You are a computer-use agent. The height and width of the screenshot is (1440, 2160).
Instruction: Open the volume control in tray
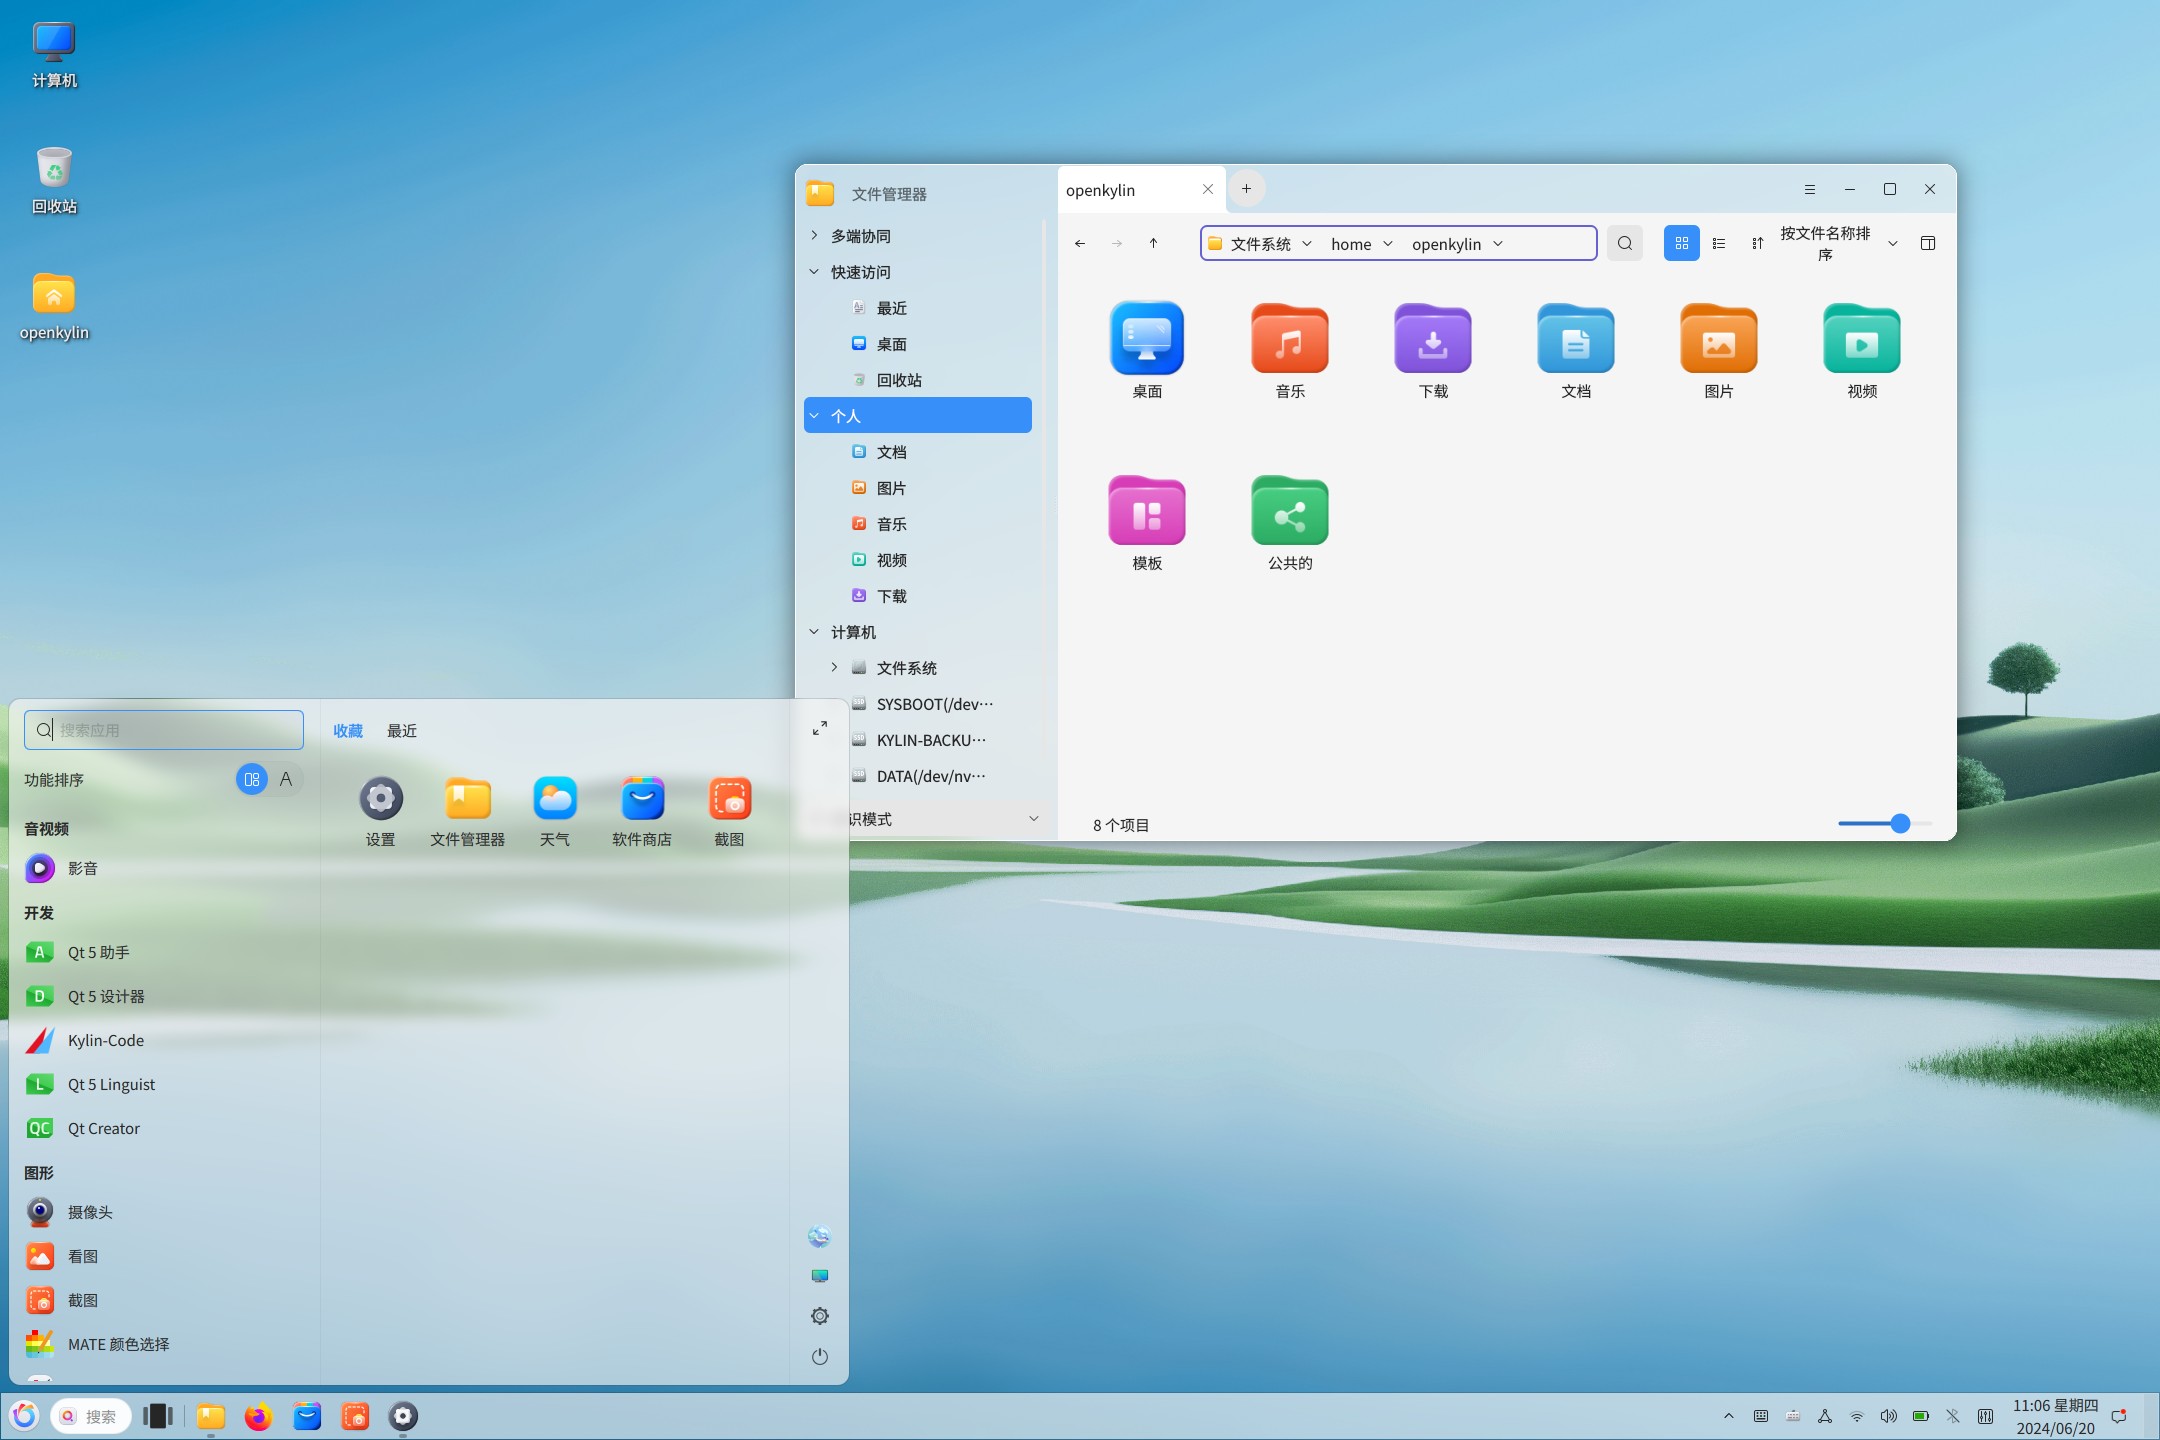click(x=1888, y=1416)
